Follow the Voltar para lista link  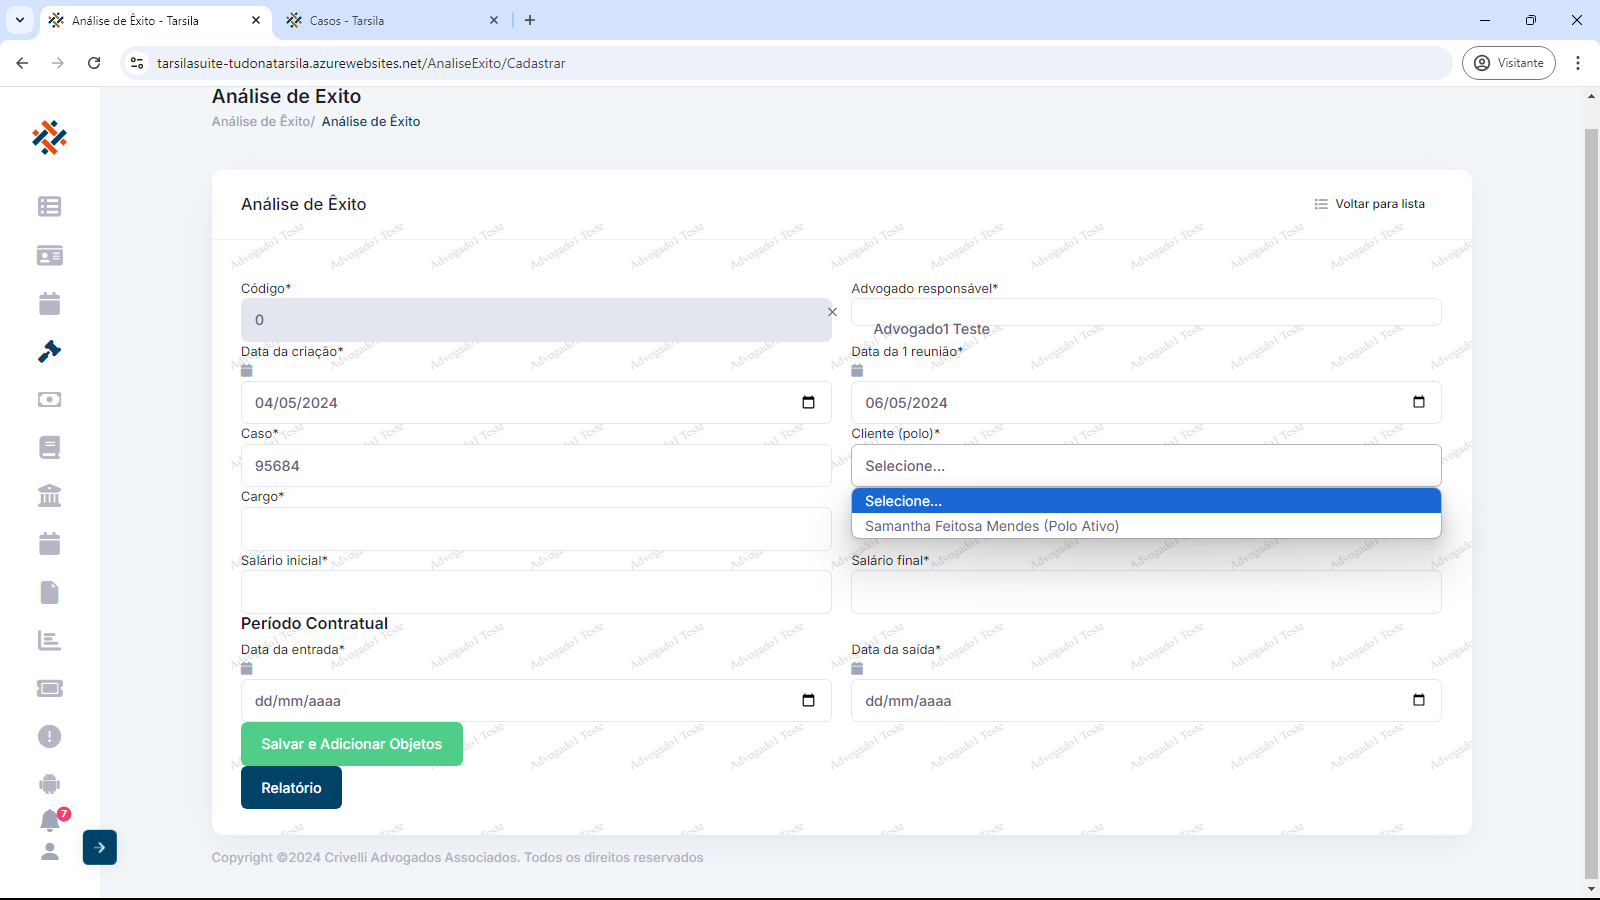[x=1369, y=204]
